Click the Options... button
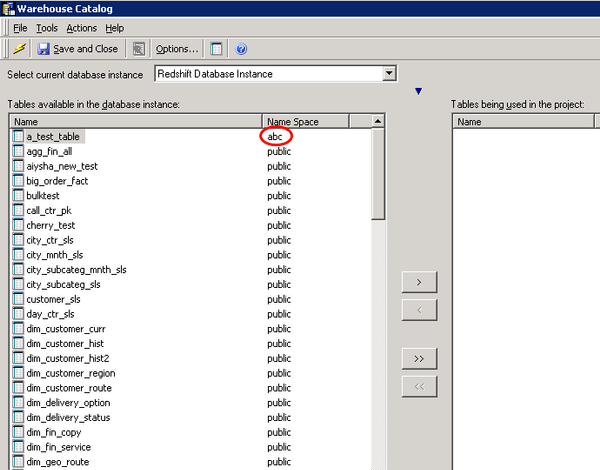 point(177,49)
